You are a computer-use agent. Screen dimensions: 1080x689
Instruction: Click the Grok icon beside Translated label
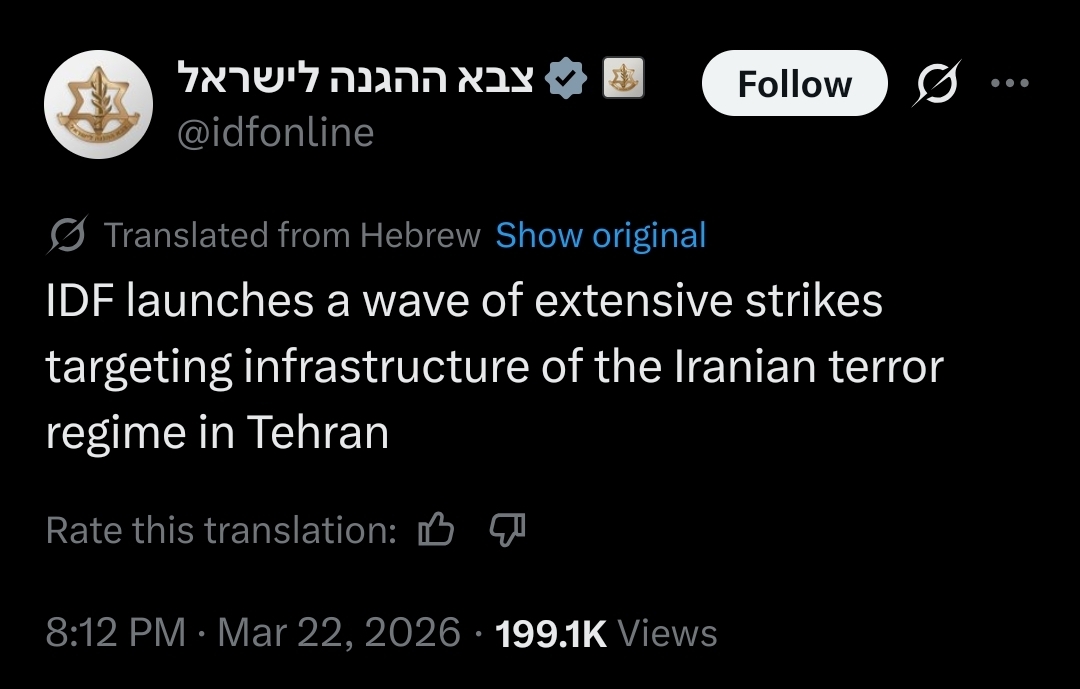tap(70, 236)
